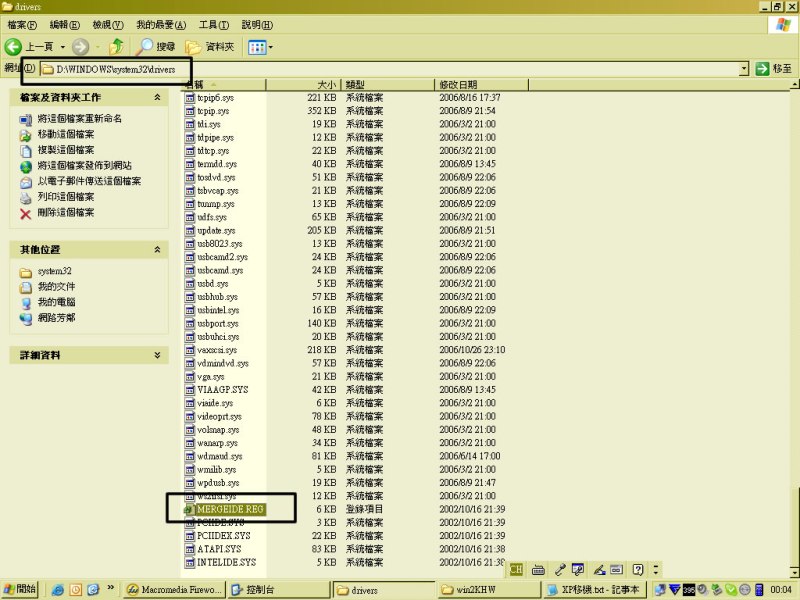Click the language bar microphone icon

tap(560, 570)
